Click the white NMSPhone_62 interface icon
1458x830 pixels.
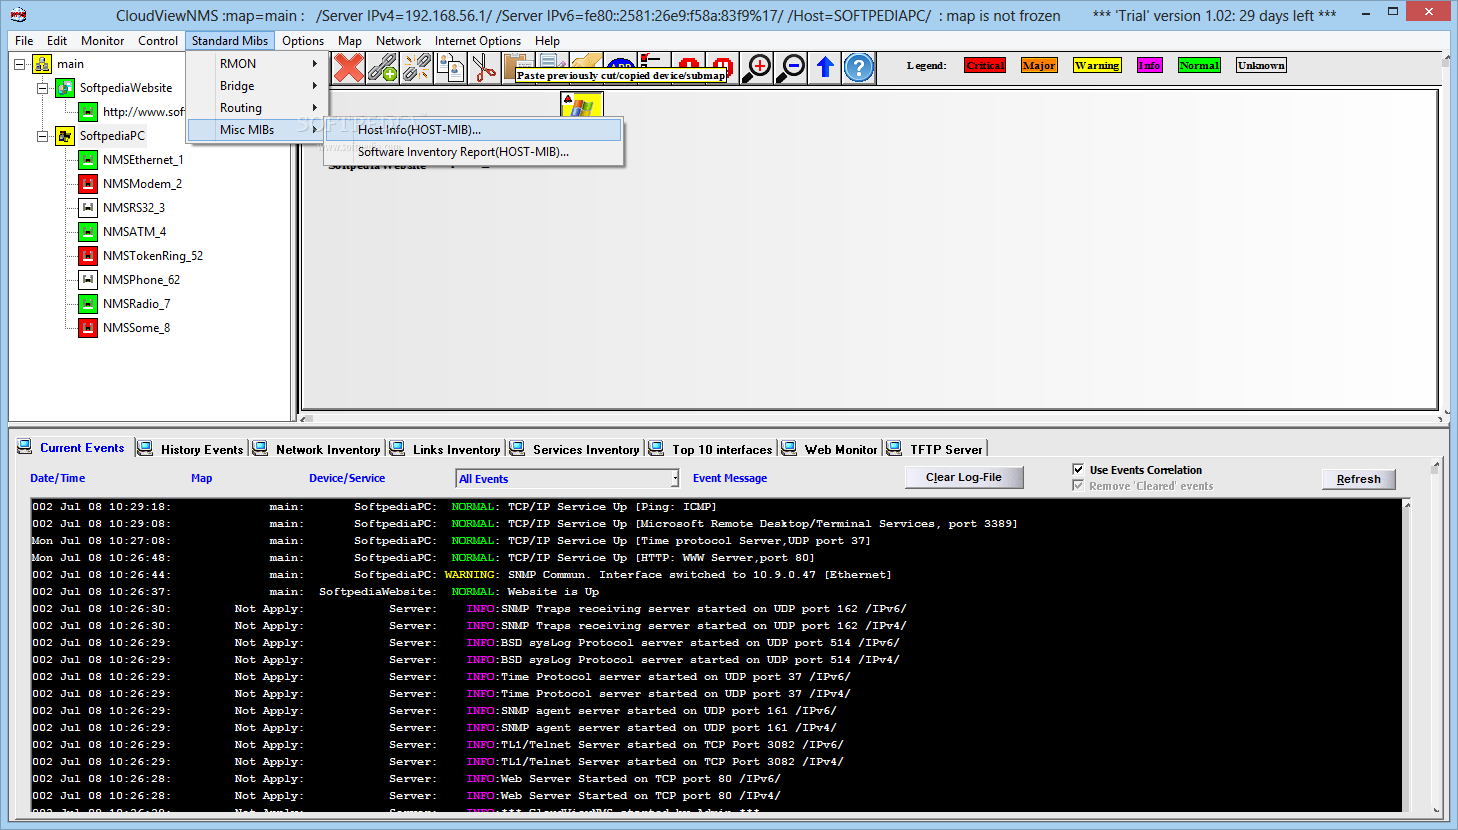88,280
